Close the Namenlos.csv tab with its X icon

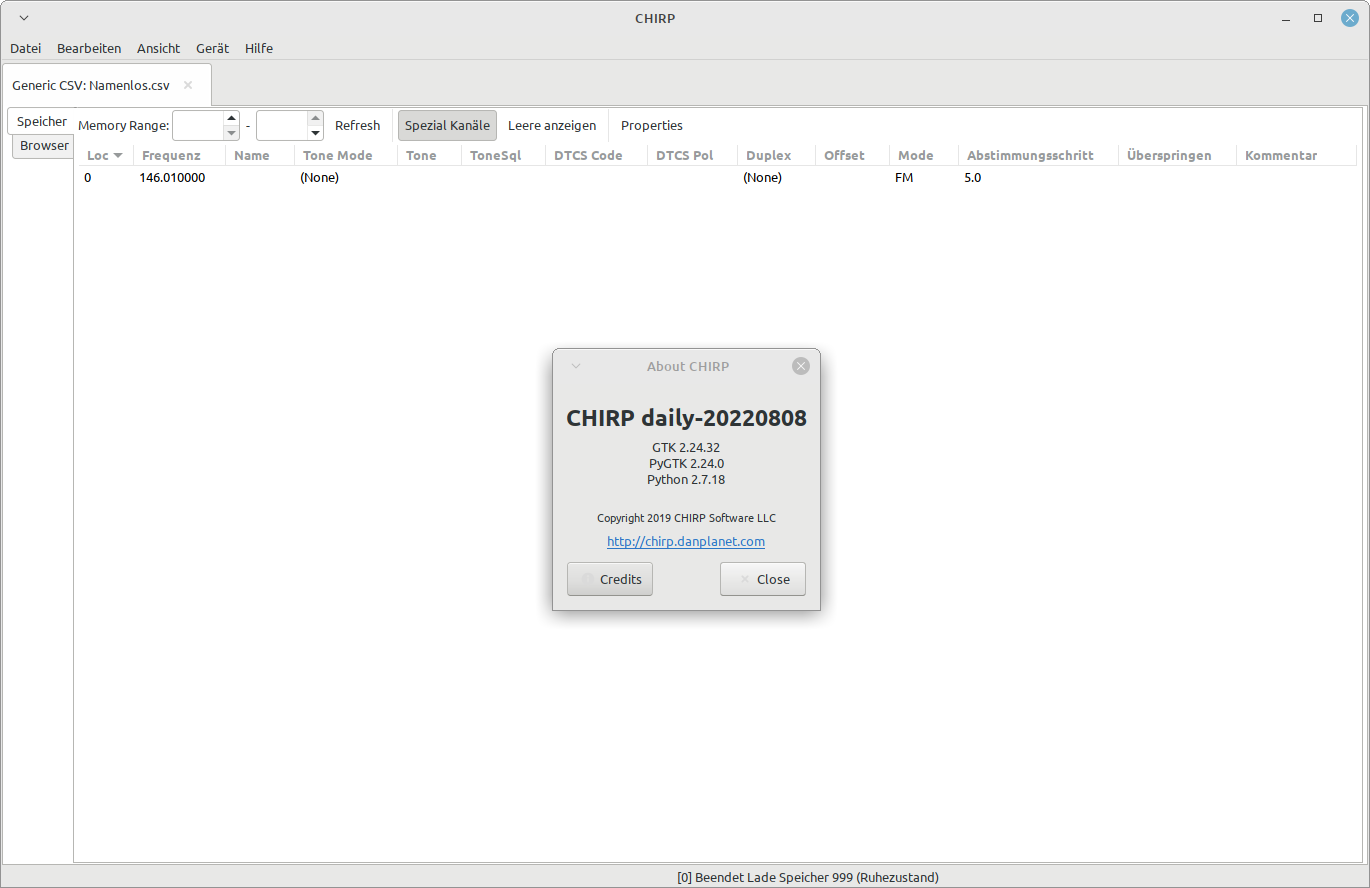click(188, 85)
